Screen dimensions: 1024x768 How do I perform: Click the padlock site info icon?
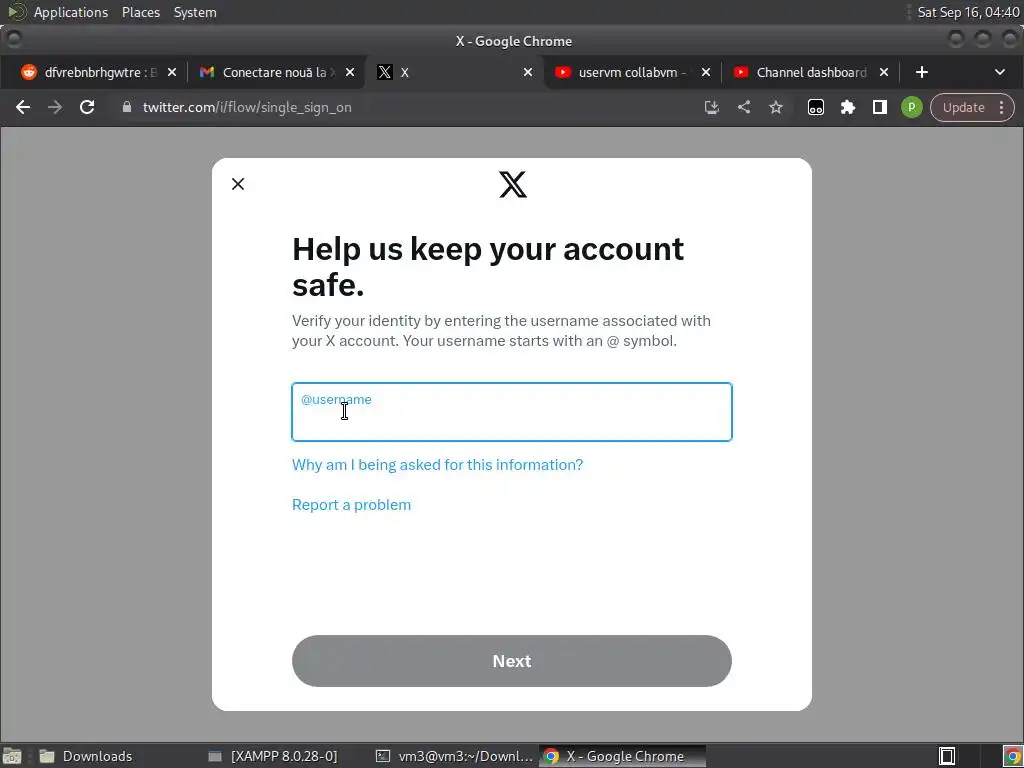point(127,107)
